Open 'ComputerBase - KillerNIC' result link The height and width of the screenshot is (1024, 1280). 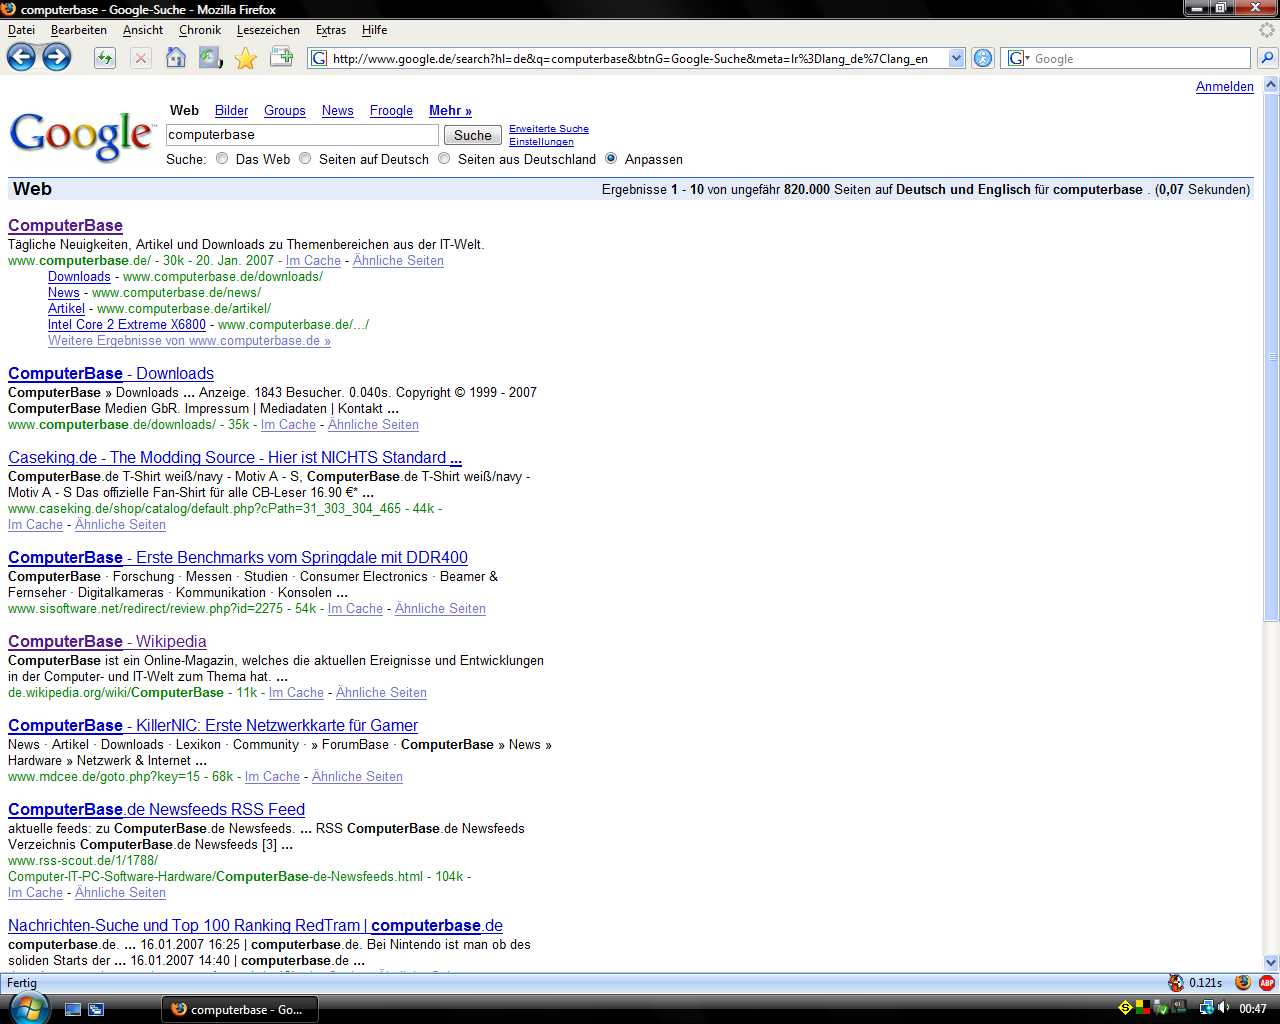pyautogui.click(x=213, y=725)
